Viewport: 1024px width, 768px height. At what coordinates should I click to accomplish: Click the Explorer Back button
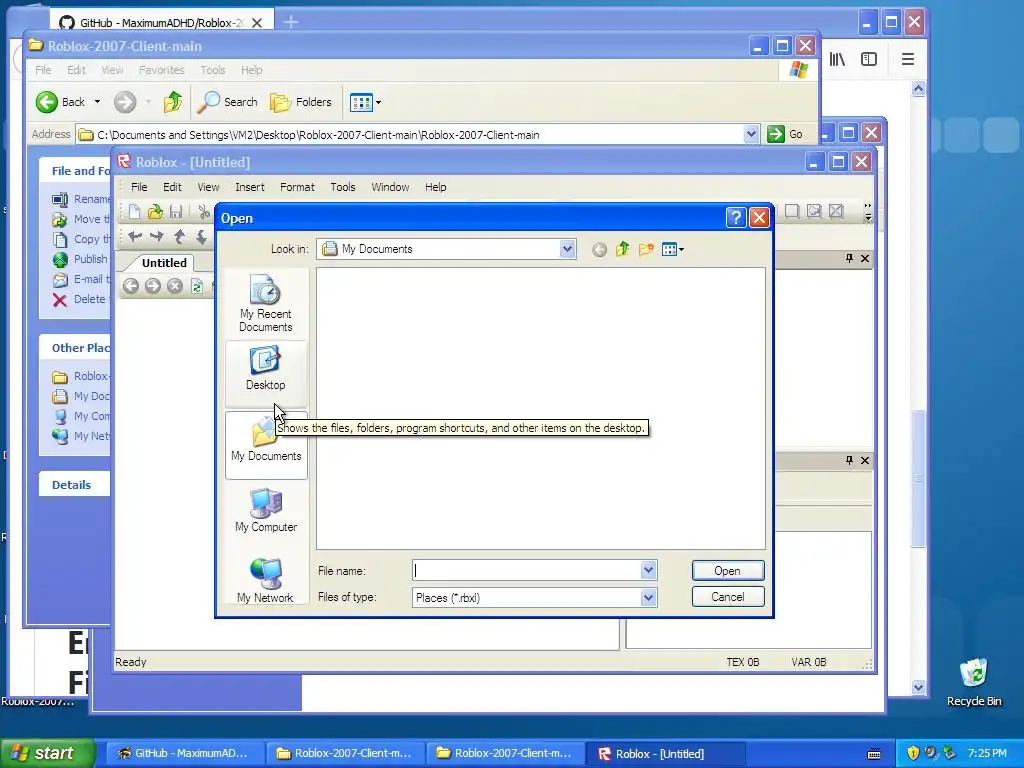click(x=60, y=102)
